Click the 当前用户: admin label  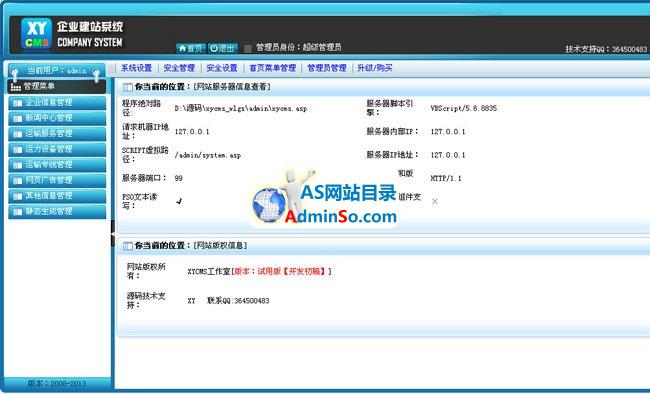(57, 71)
